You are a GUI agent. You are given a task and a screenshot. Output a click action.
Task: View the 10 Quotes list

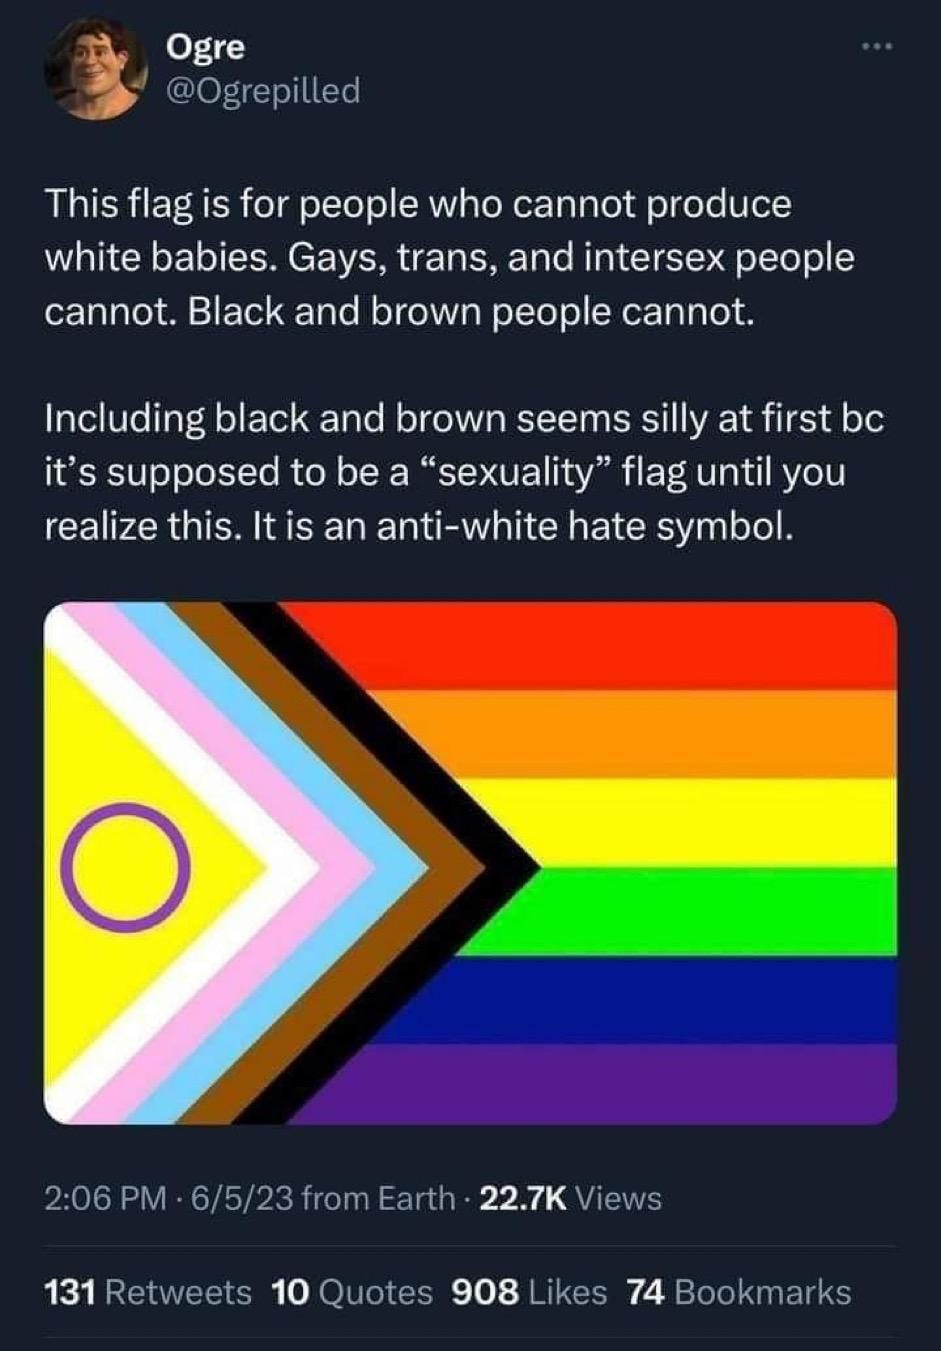(x=352, y=1292)
